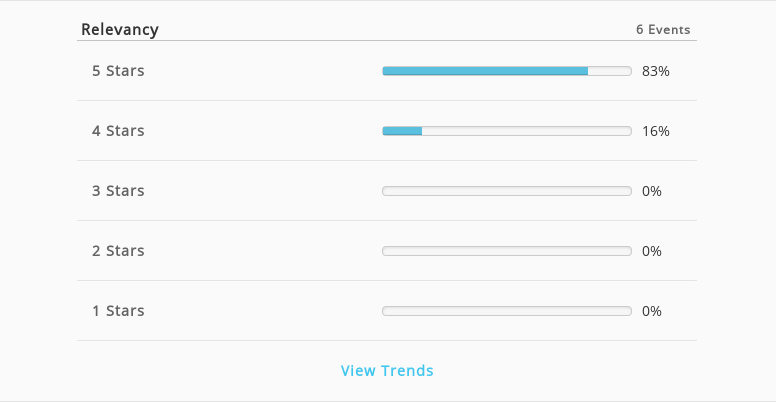Select the 5 Stars row label
The width and height of the screenshot is (776, 402).
coord(118,71)
